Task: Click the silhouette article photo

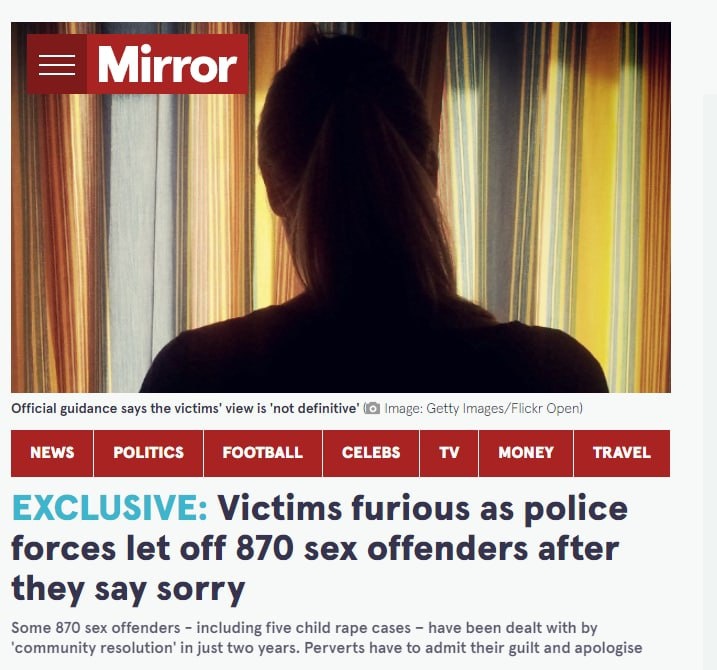Action: coord(341,207)
